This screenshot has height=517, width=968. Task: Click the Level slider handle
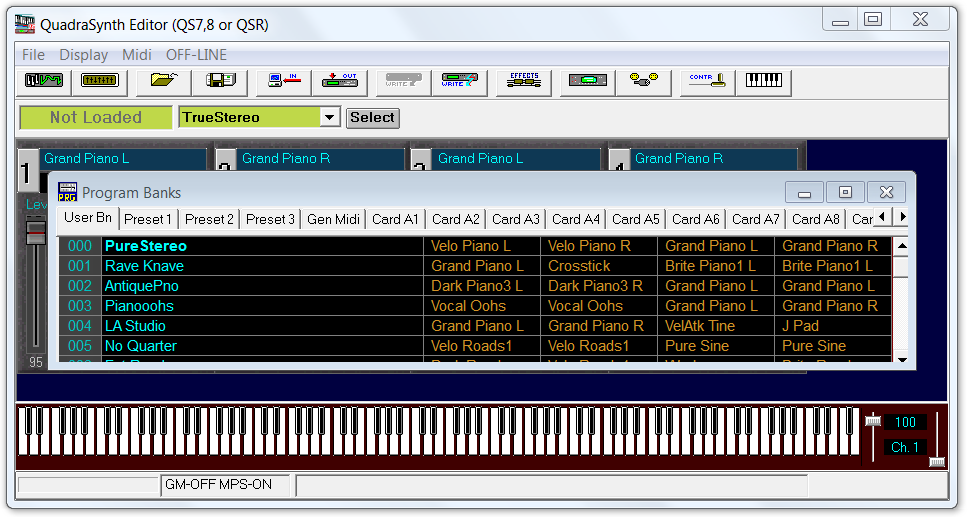36,233
